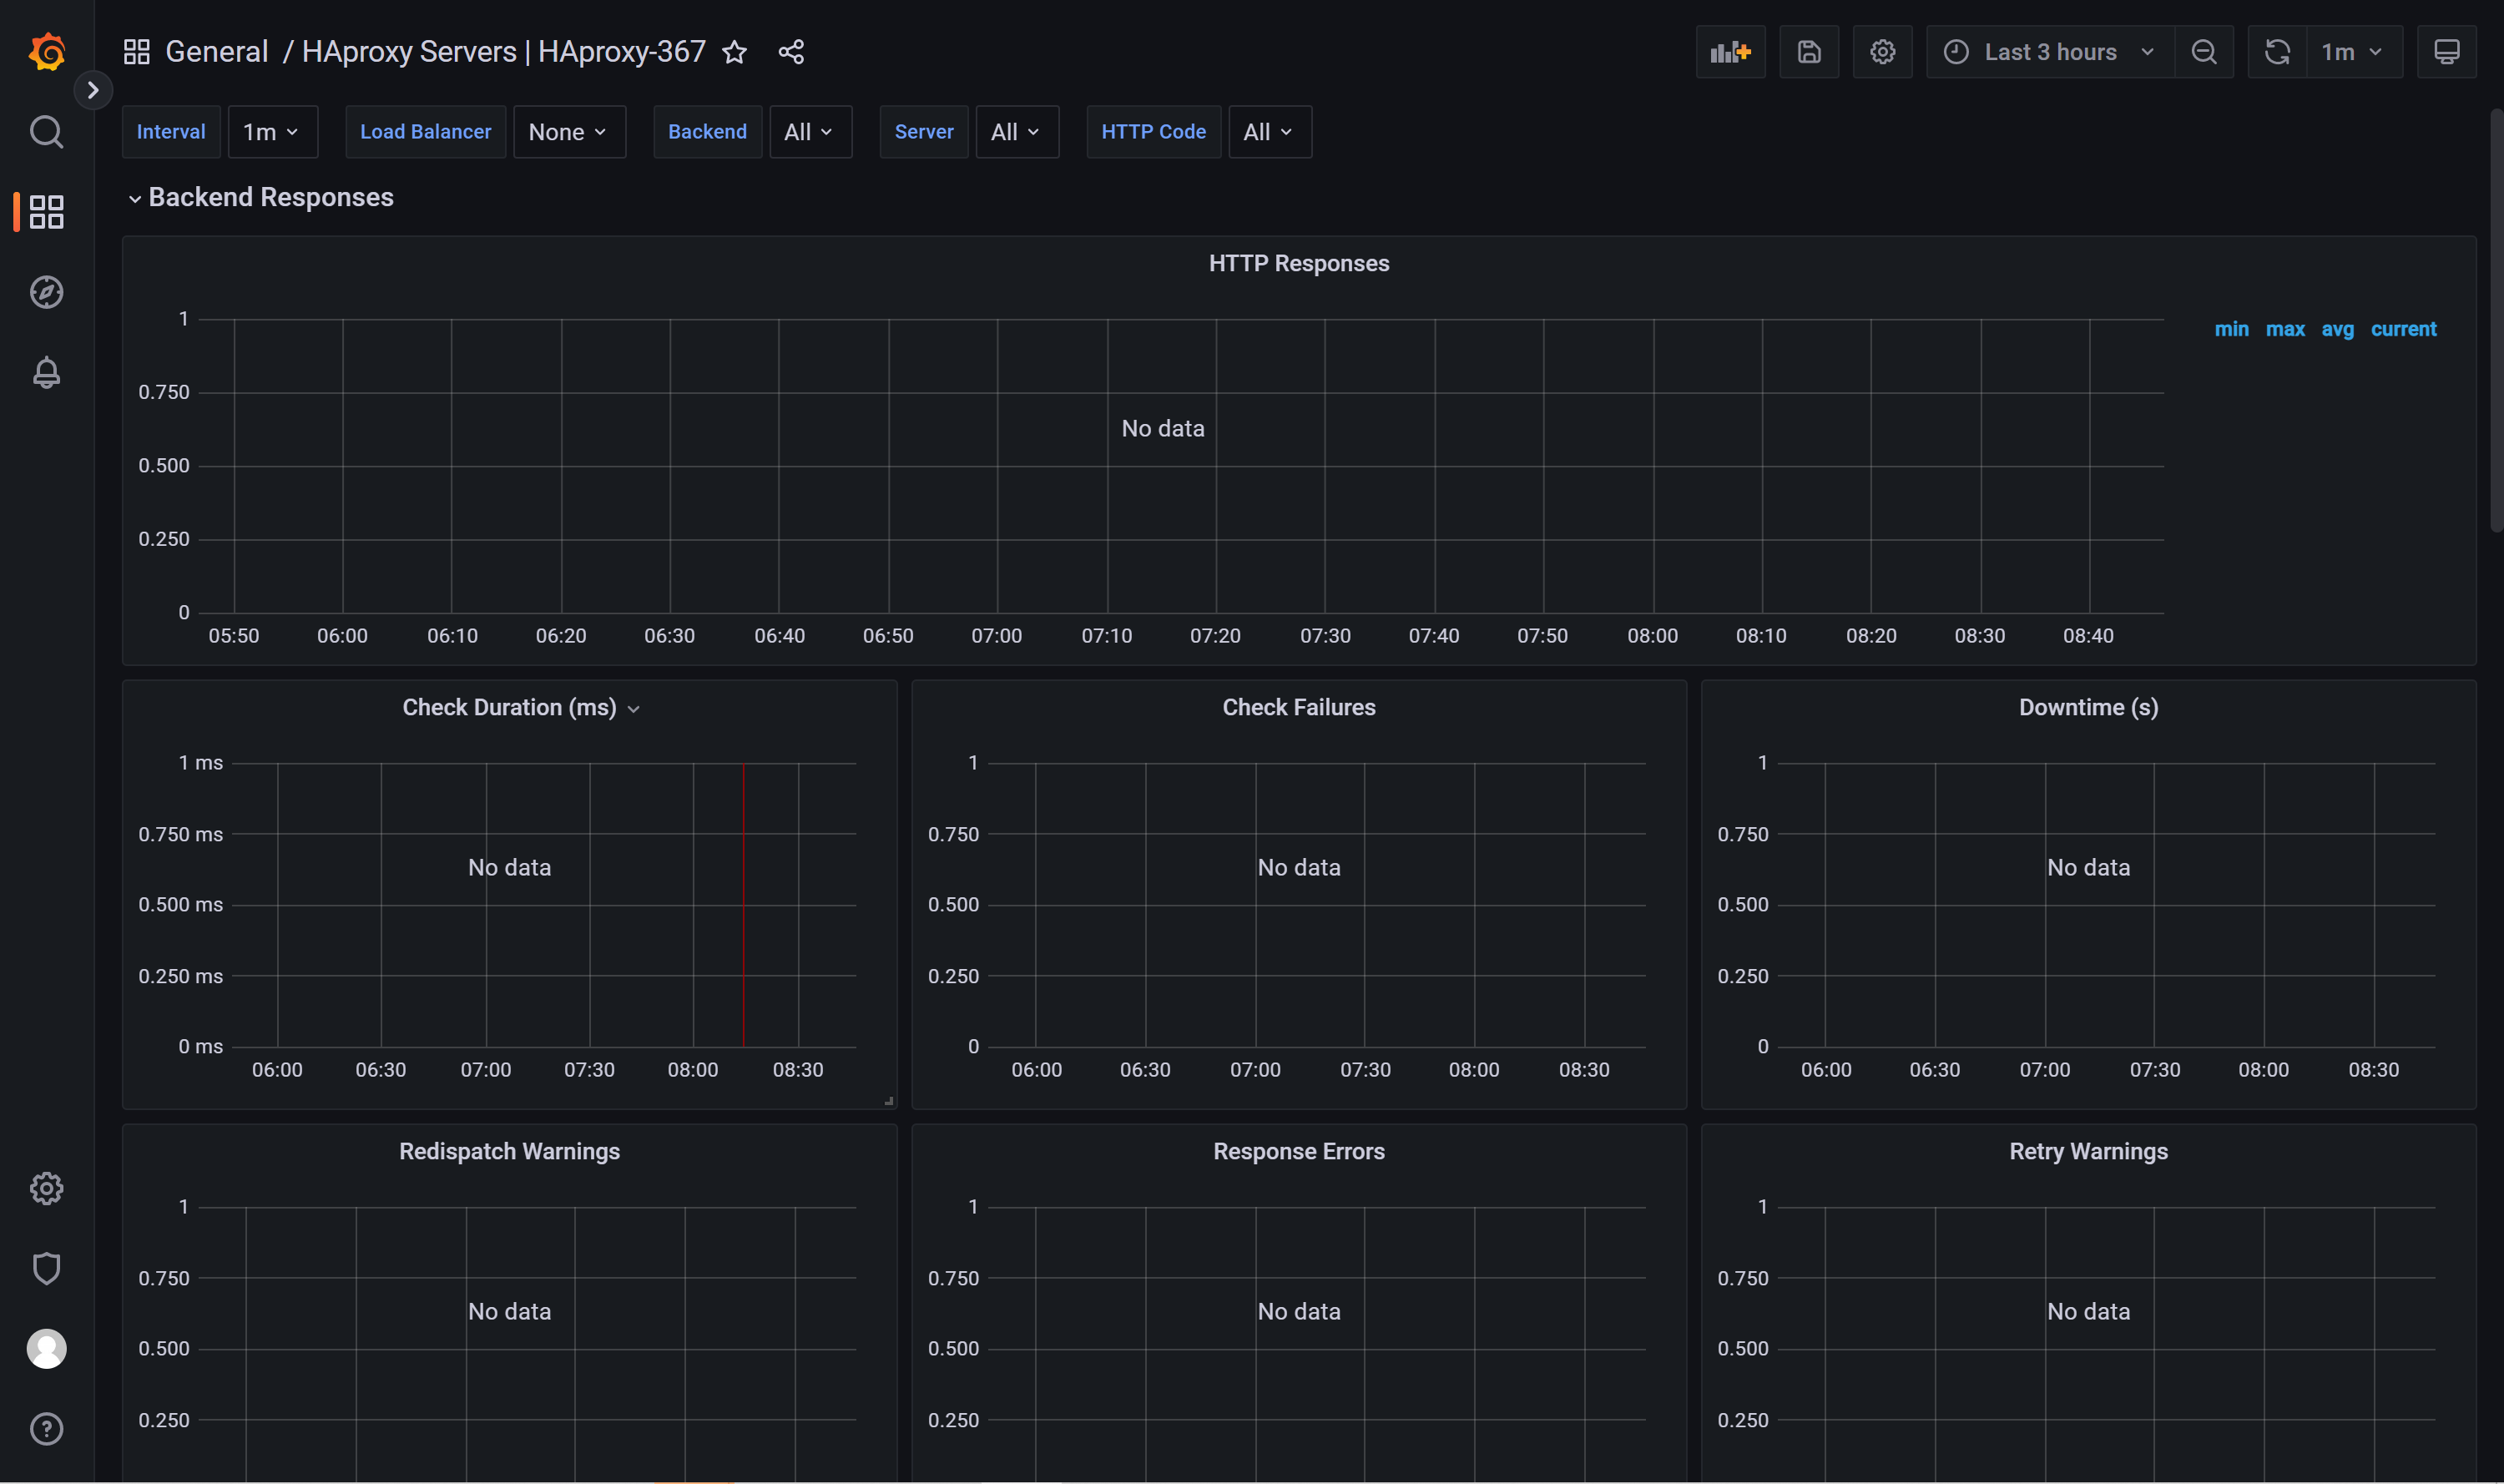Click the HAproxy Servers dashboard title
This screenshot has height=1484, width=2504.
(x=504, y=52)
